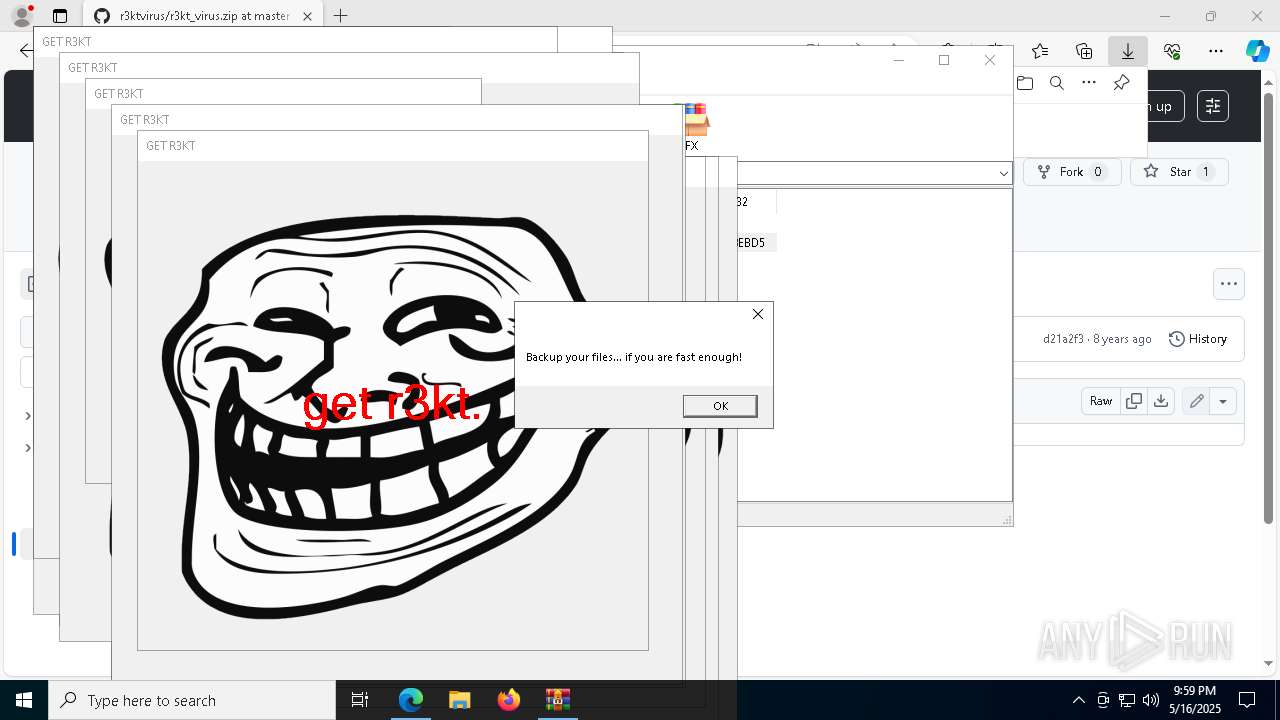Screen dimensions: 1280x720
Task: Open file more actions ellipsis button
Action: point(1229,284)
